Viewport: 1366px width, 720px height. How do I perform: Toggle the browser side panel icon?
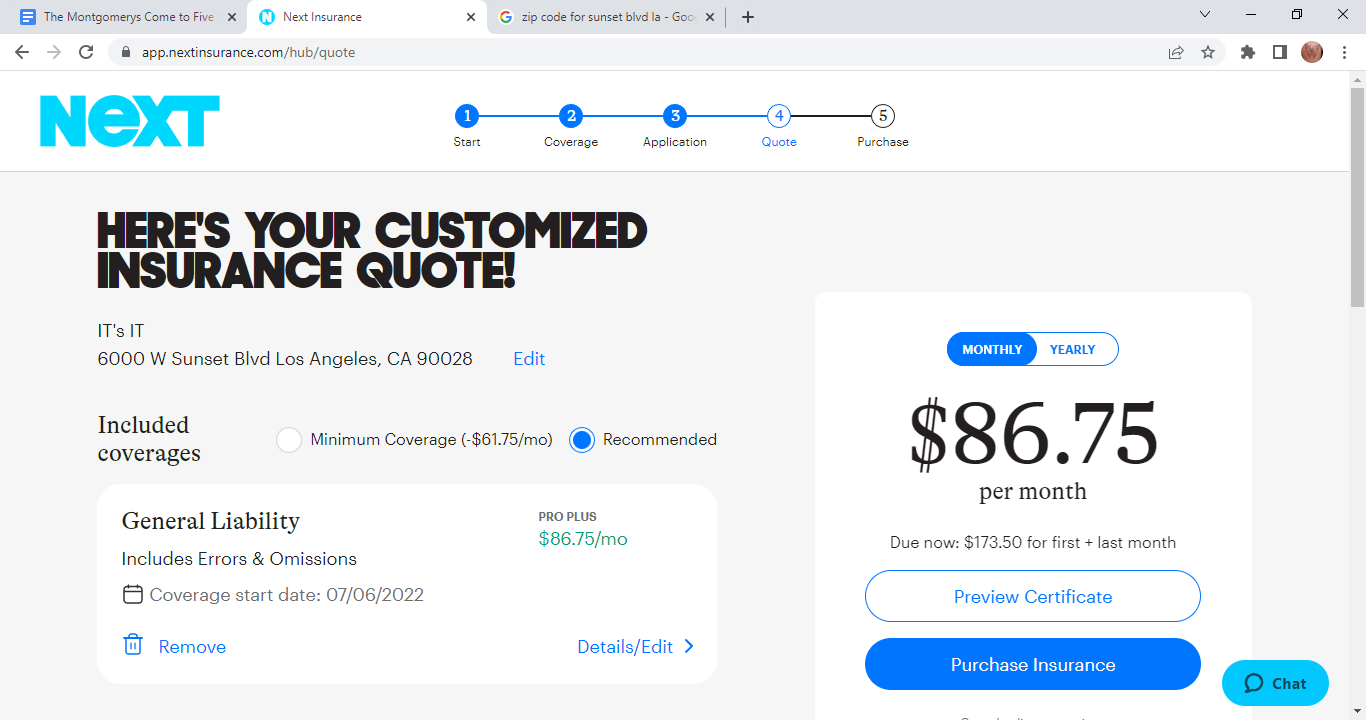tap(1280, 52)
